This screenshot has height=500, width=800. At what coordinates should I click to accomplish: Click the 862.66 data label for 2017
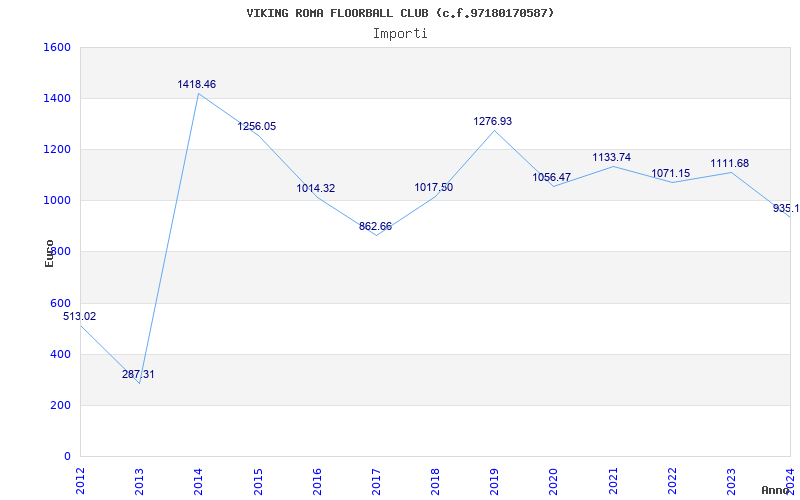pos(375,227)
